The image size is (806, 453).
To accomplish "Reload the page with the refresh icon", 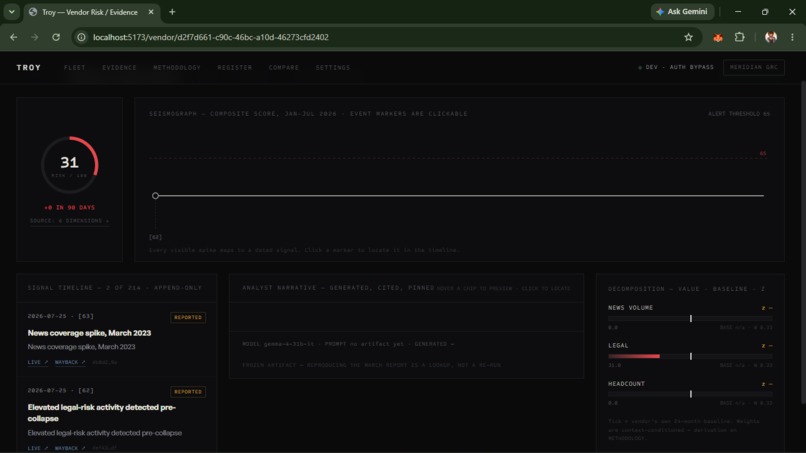I will (x=56, y=37).
